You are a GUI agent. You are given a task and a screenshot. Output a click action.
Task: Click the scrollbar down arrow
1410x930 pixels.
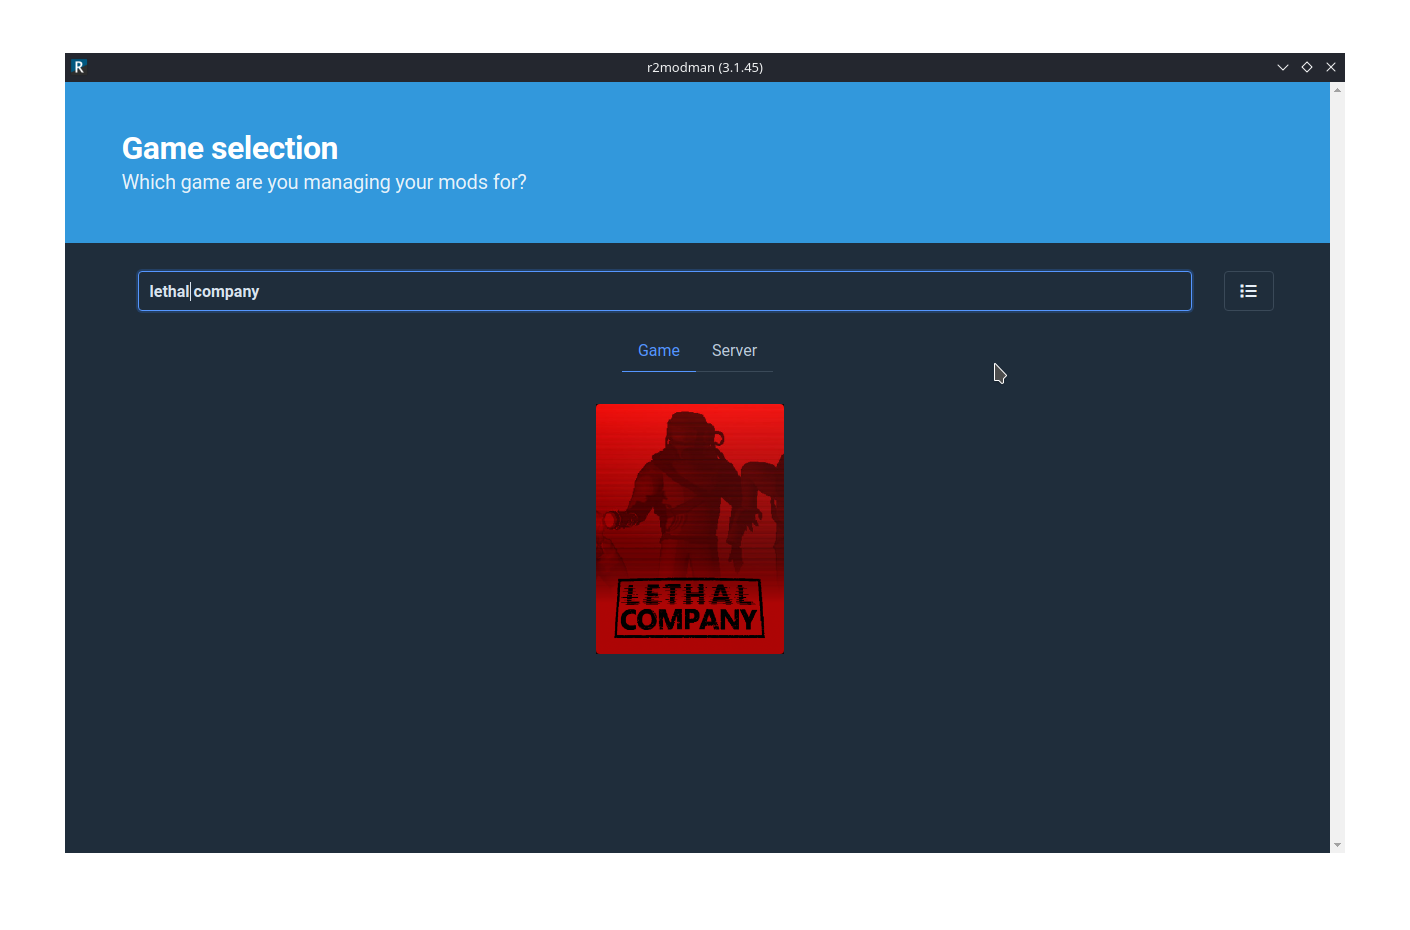pos(1337,845)
